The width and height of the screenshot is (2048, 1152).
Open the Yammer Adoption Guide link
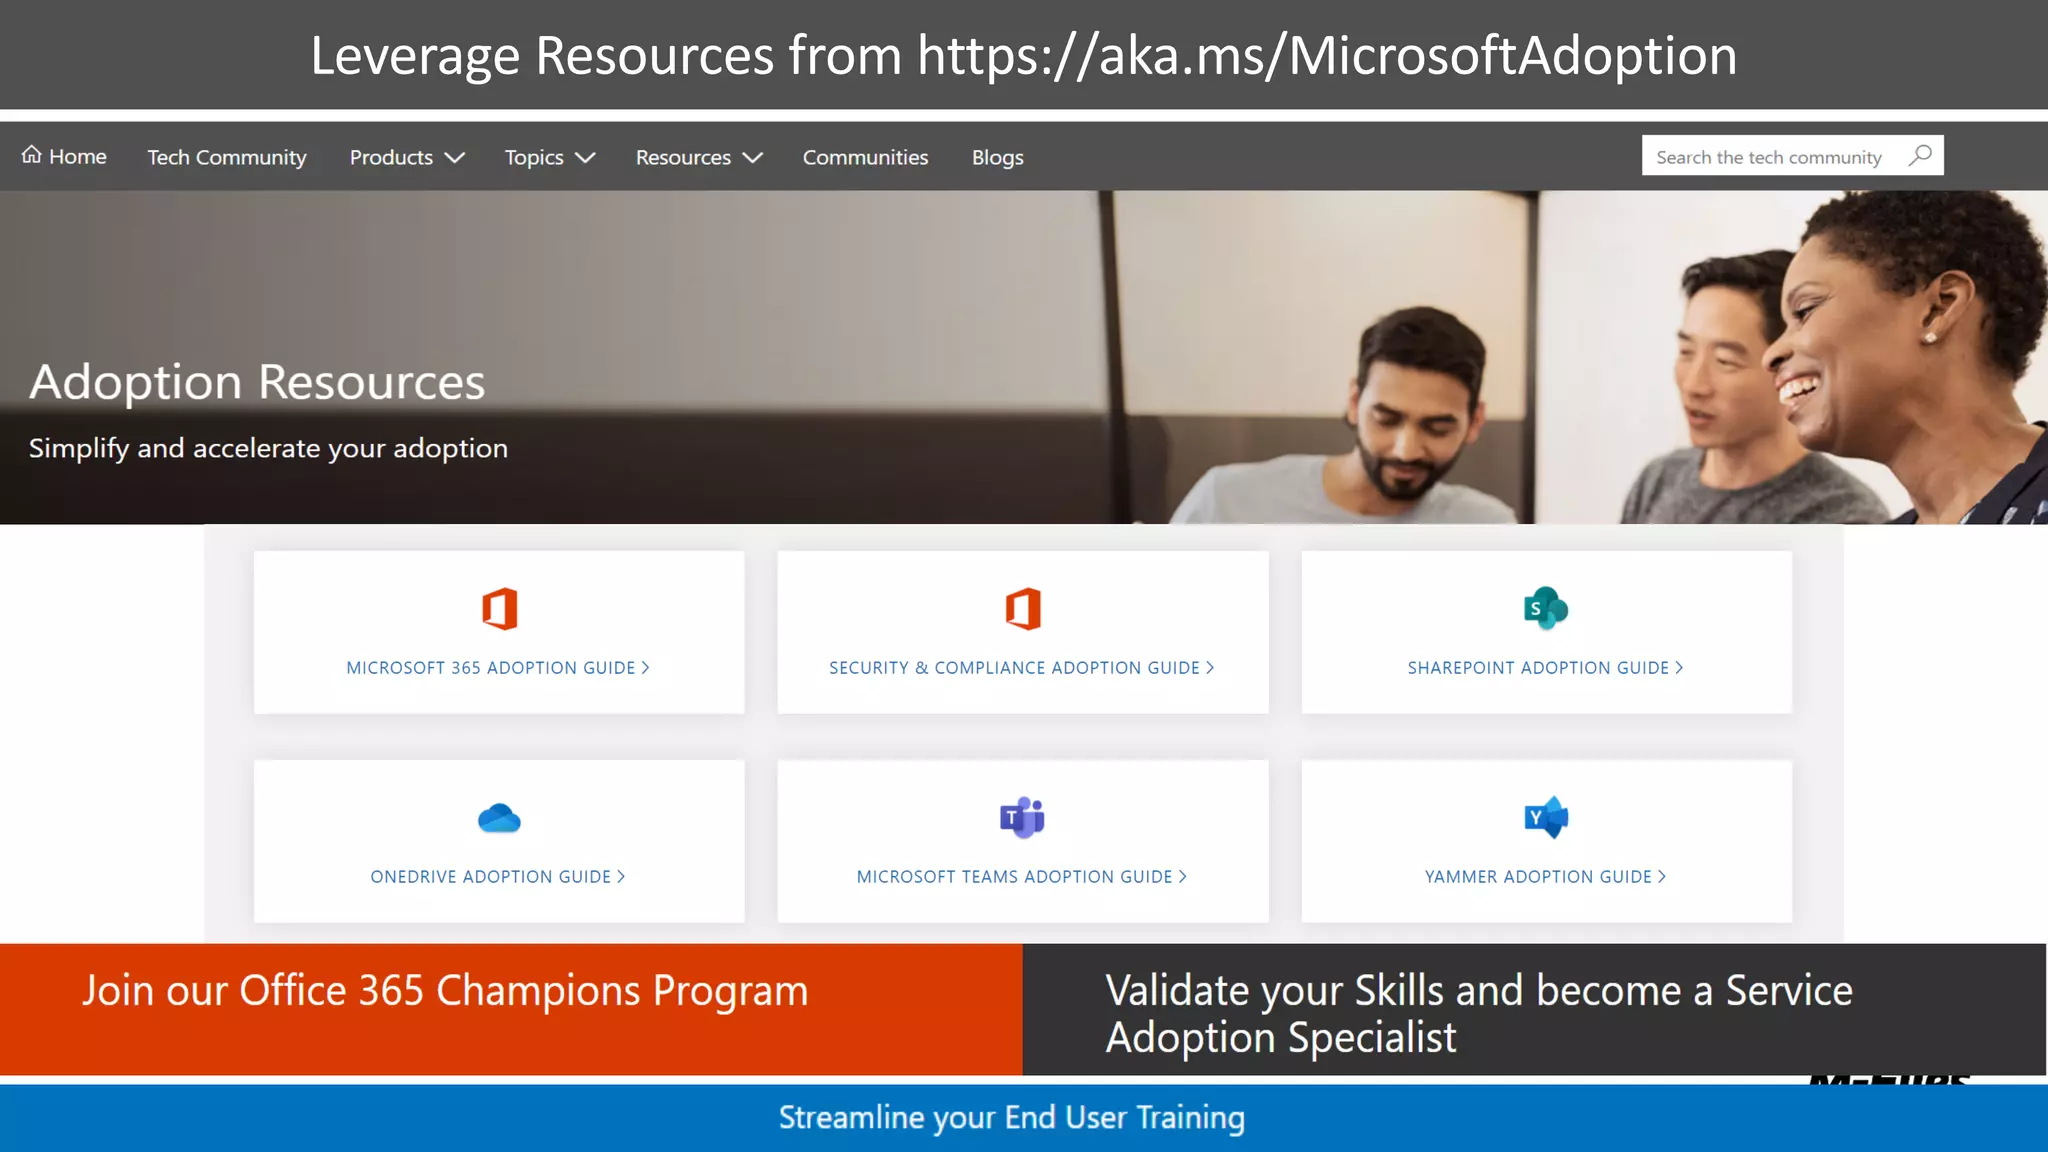click(x=1546, y=876)
